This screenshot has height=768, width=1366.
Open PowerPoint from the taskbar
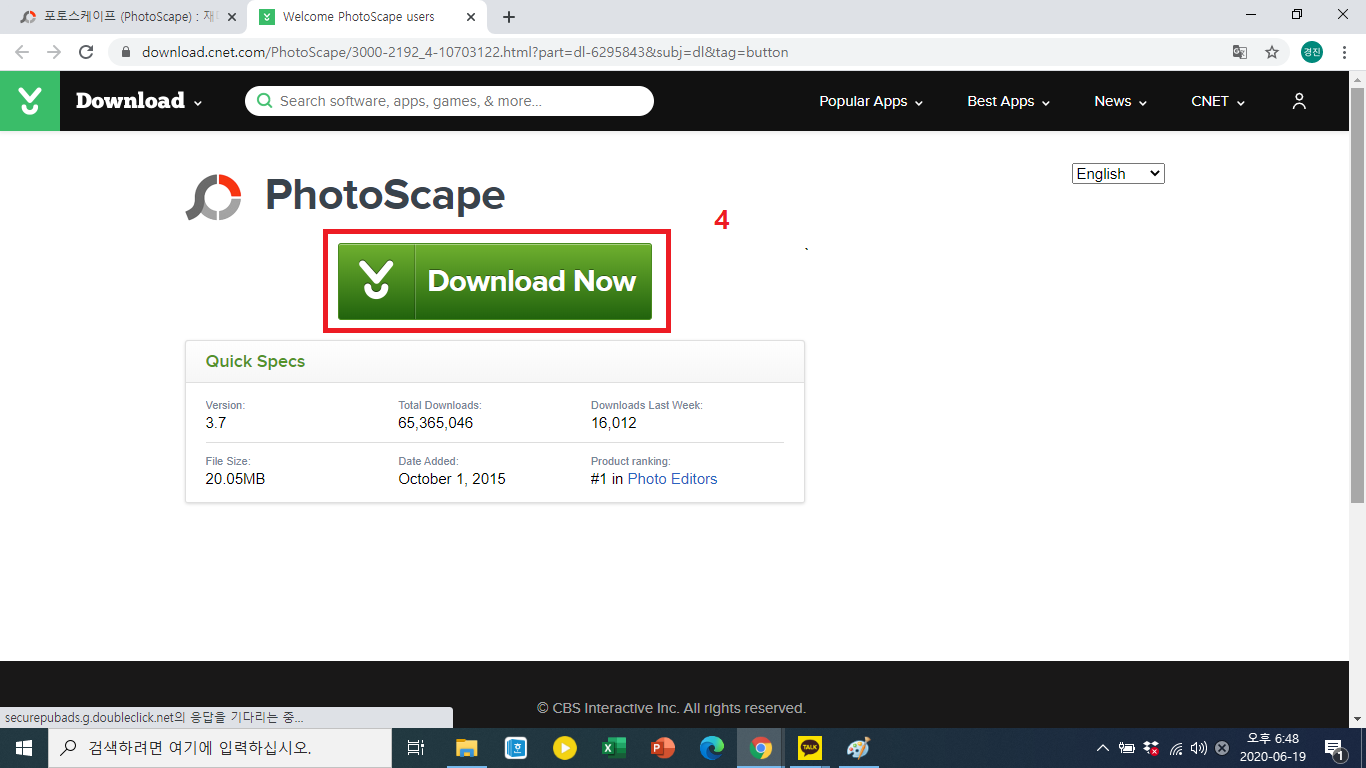tap(662, 748)
